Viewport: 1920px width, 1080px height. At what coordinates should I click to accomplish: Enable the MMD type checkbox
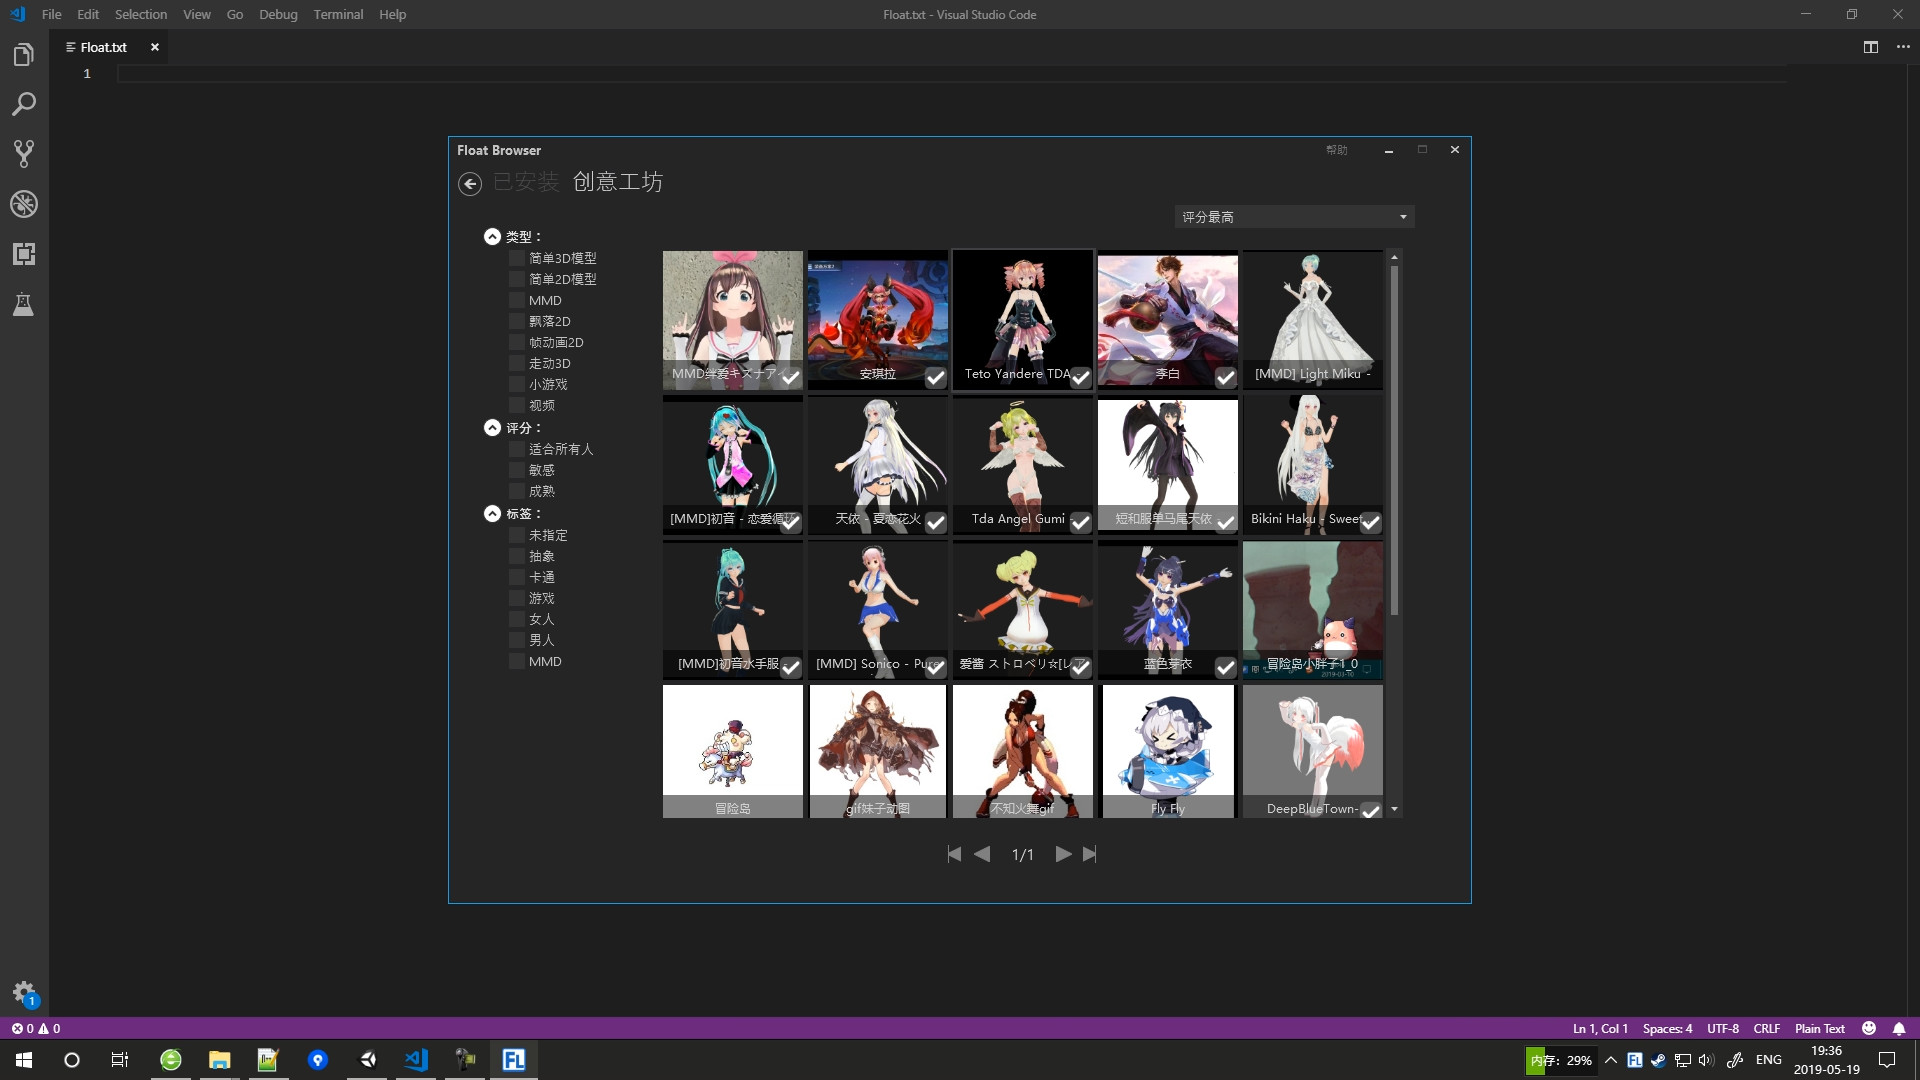pos(517,300)
